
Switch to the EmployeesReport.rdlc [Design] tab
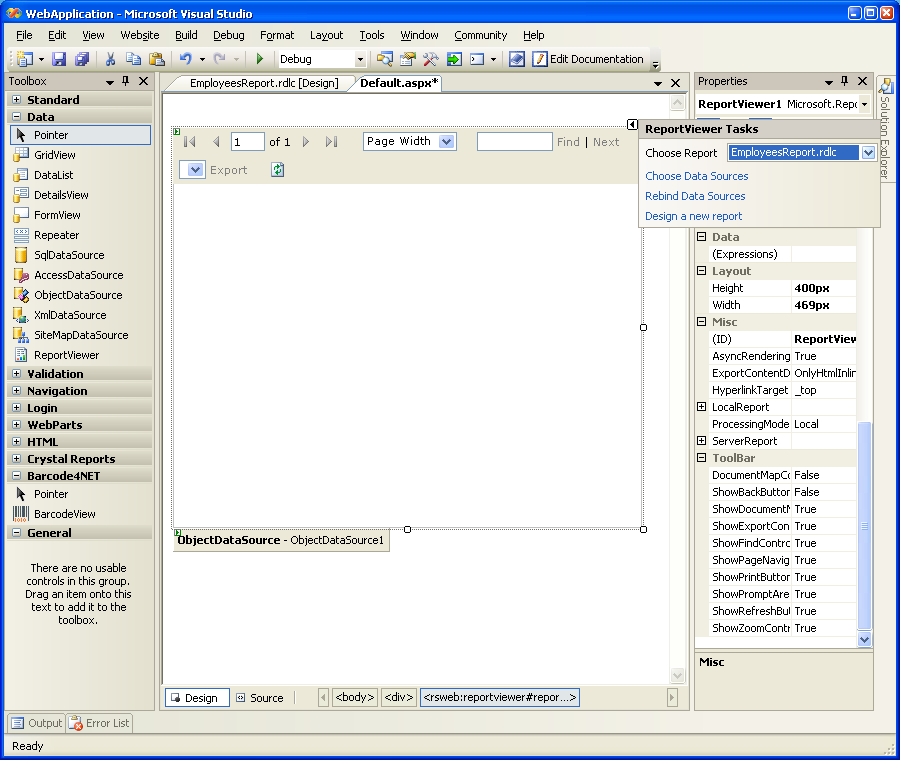[x=263, y=83]
